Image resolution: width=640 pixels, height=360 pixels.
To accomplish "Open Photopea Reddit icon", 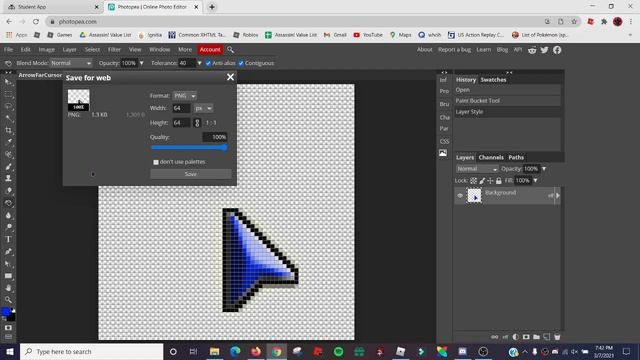I will [532, 50].
